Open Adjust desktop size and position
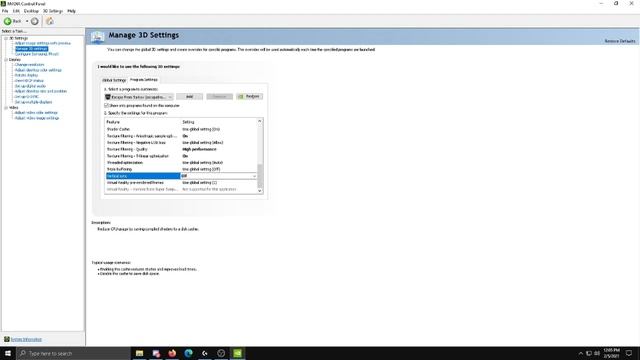The height and width of the screenshot is (360, 640). pyautogui.click(x=41, y=91)
